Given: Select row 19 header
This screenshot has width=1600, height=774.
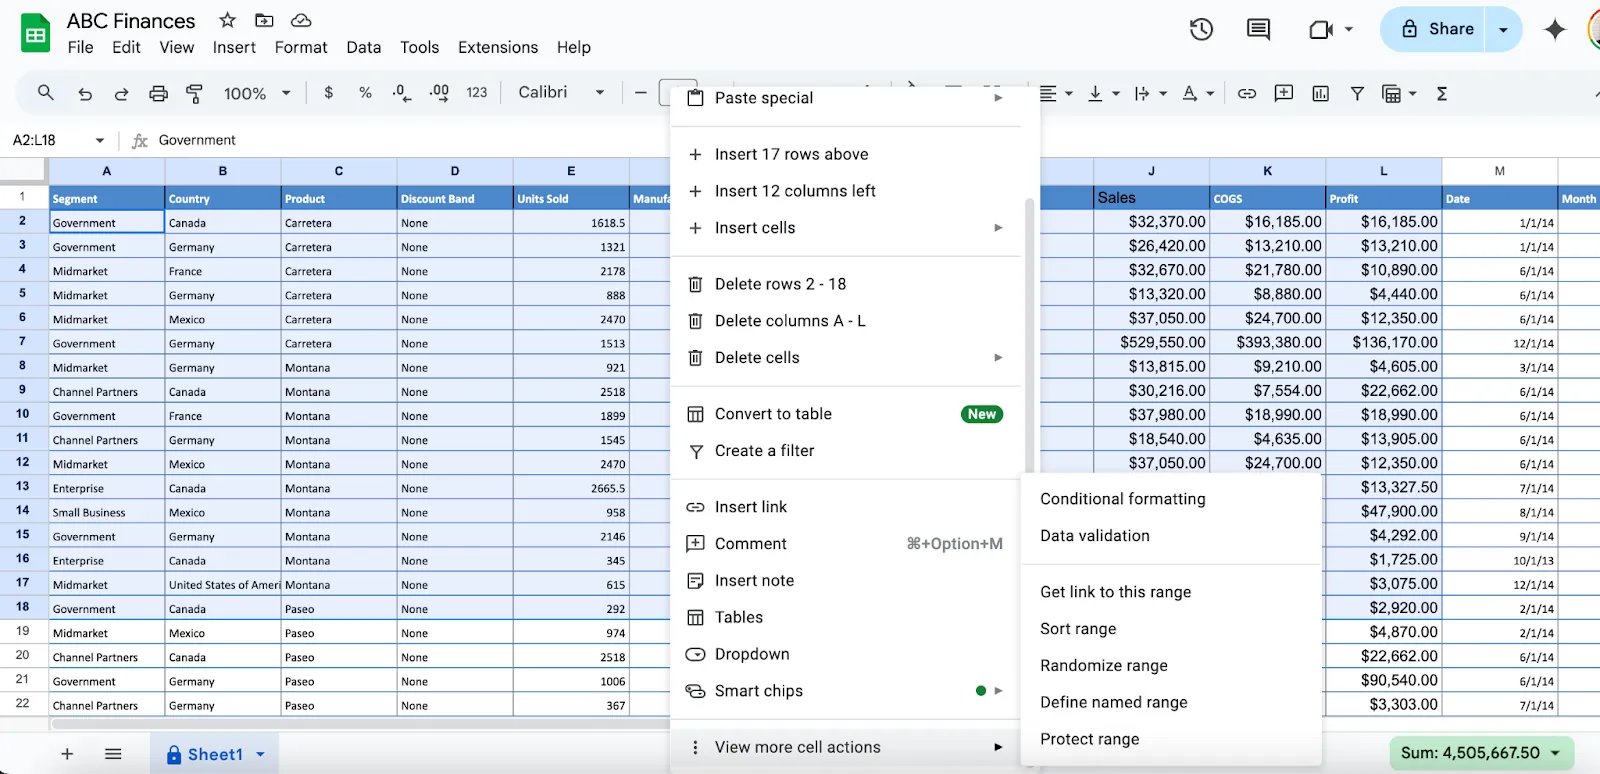Looking at the screenshot, I should click(x=23, y=632).
